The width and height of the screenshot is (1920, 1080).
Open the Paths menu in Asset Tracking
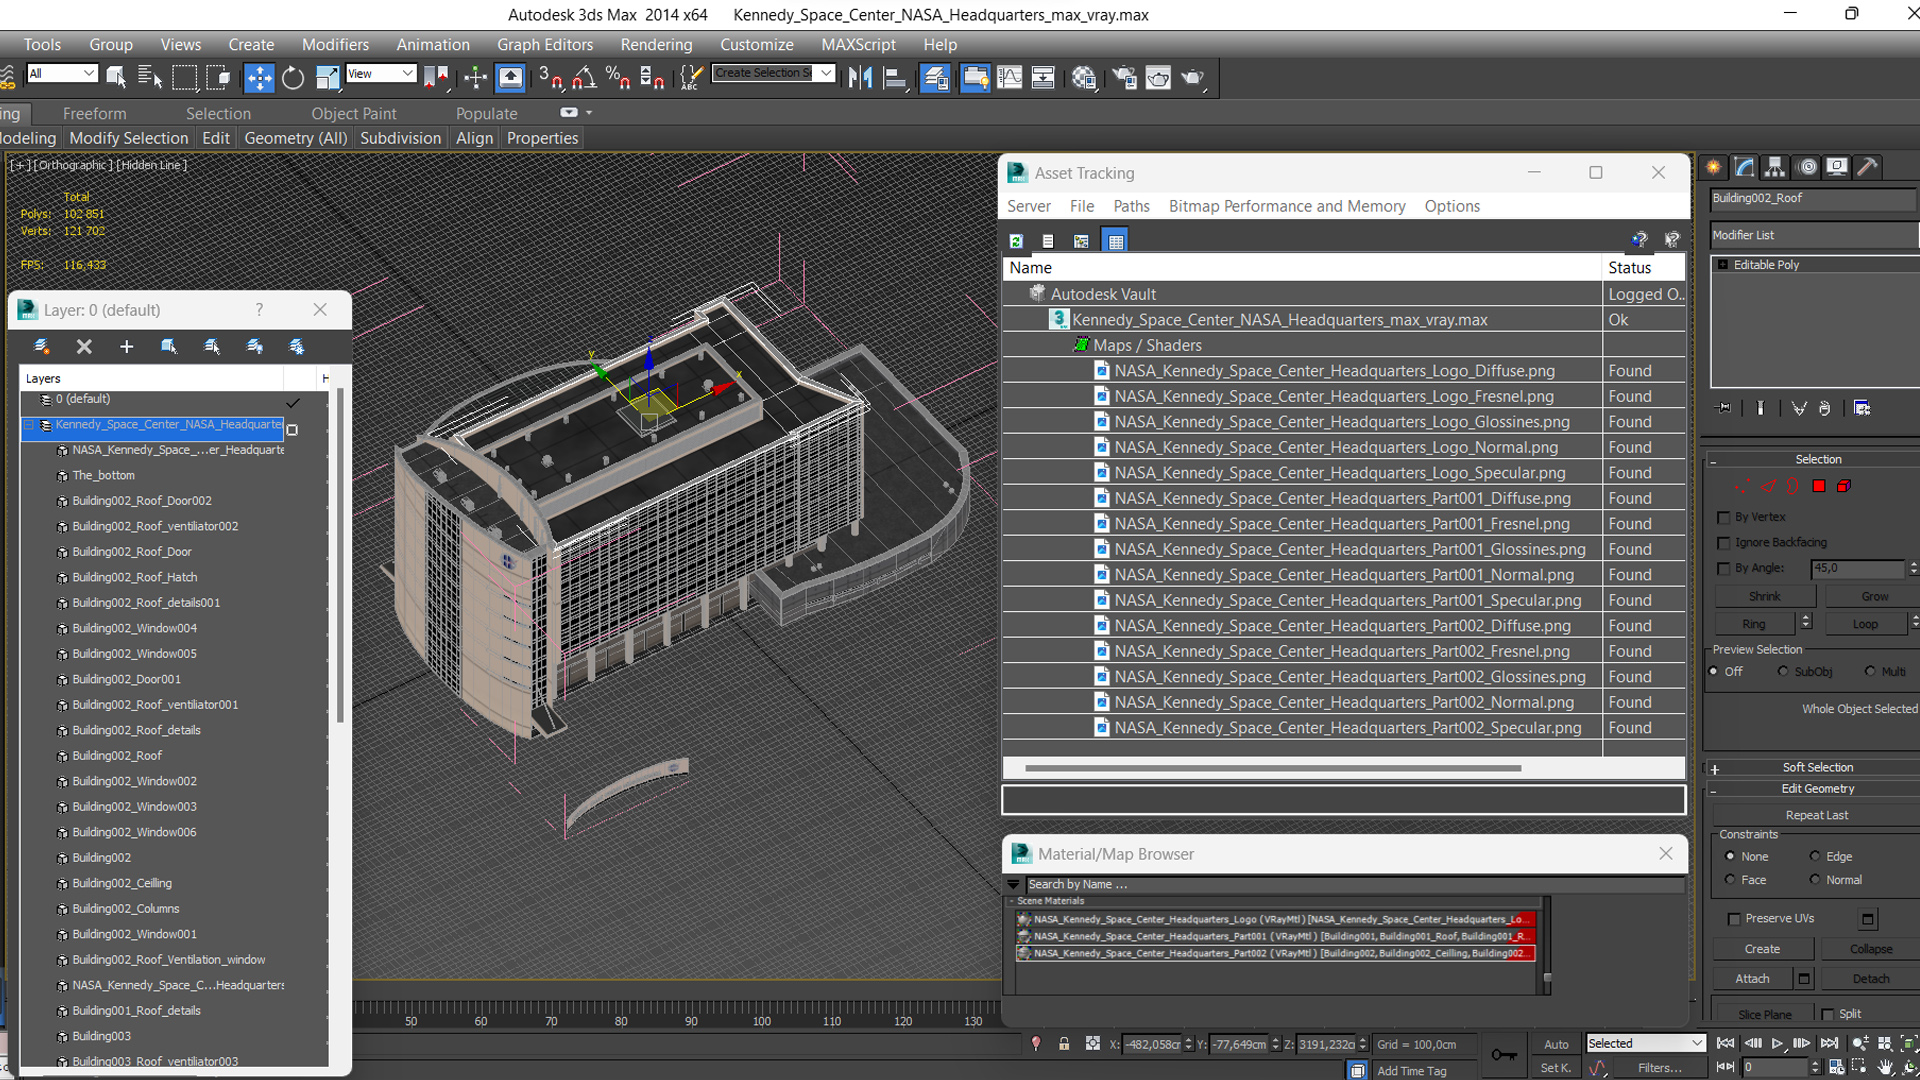(x=1131, y=206)
